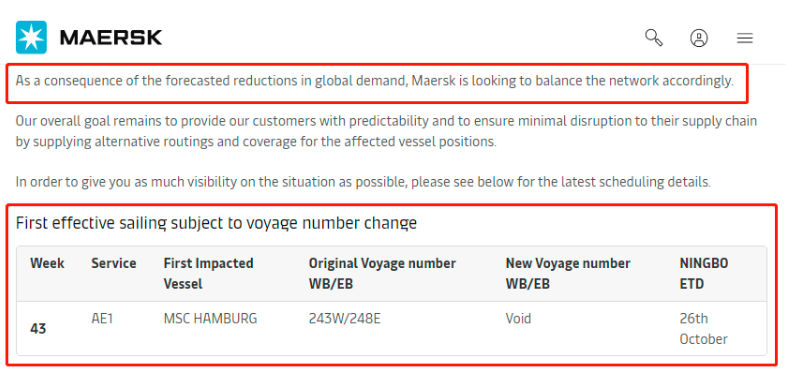Open the user account profile icon
Viewport: 786px width, 380px height.
(x=699, y=38)
